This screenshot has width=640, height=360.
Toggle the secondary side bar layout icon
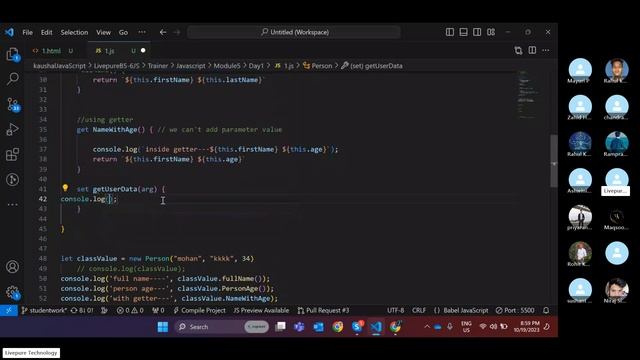click(477, 32)
